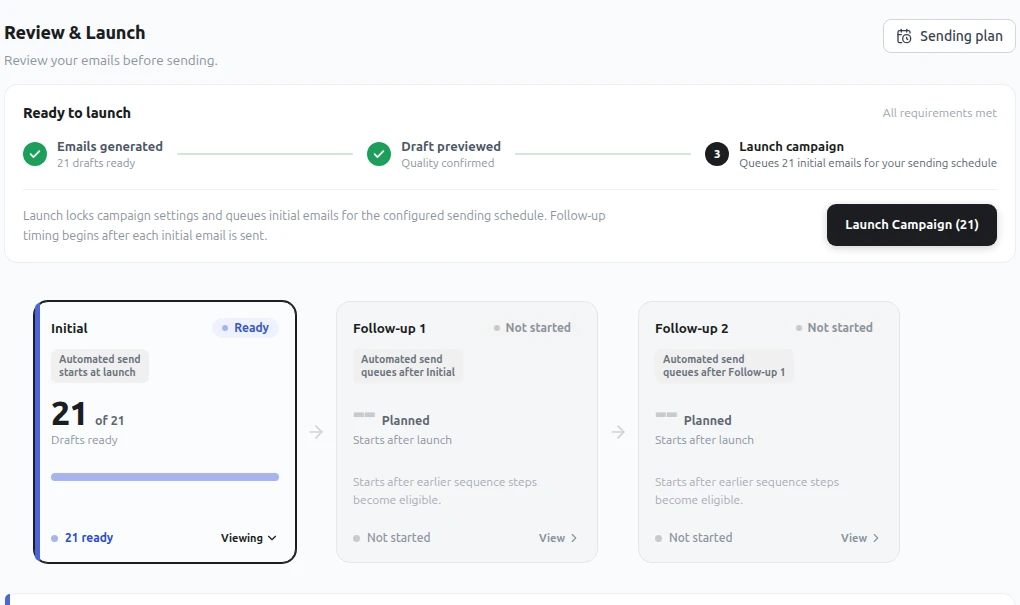Image resolution: width=1020 pixels, height=605 pixels.
Task: Click the All requirements met text
Action: coord(939,113)
